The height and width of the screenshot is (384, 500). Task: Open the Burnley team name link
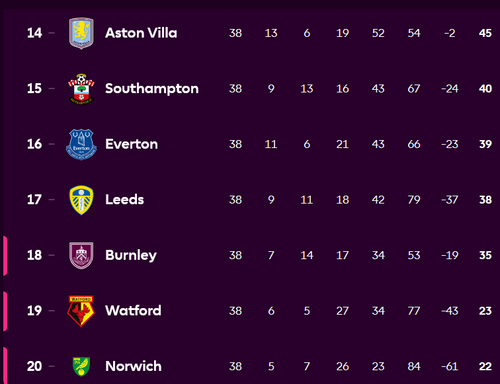tap(131, 255)
